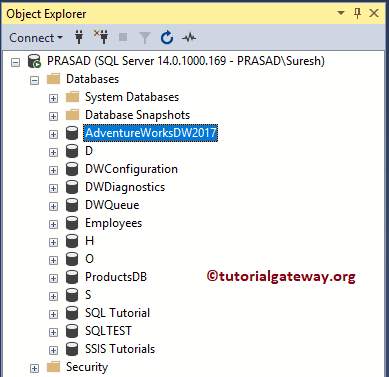Expand the Security folder

pos(34,368)
